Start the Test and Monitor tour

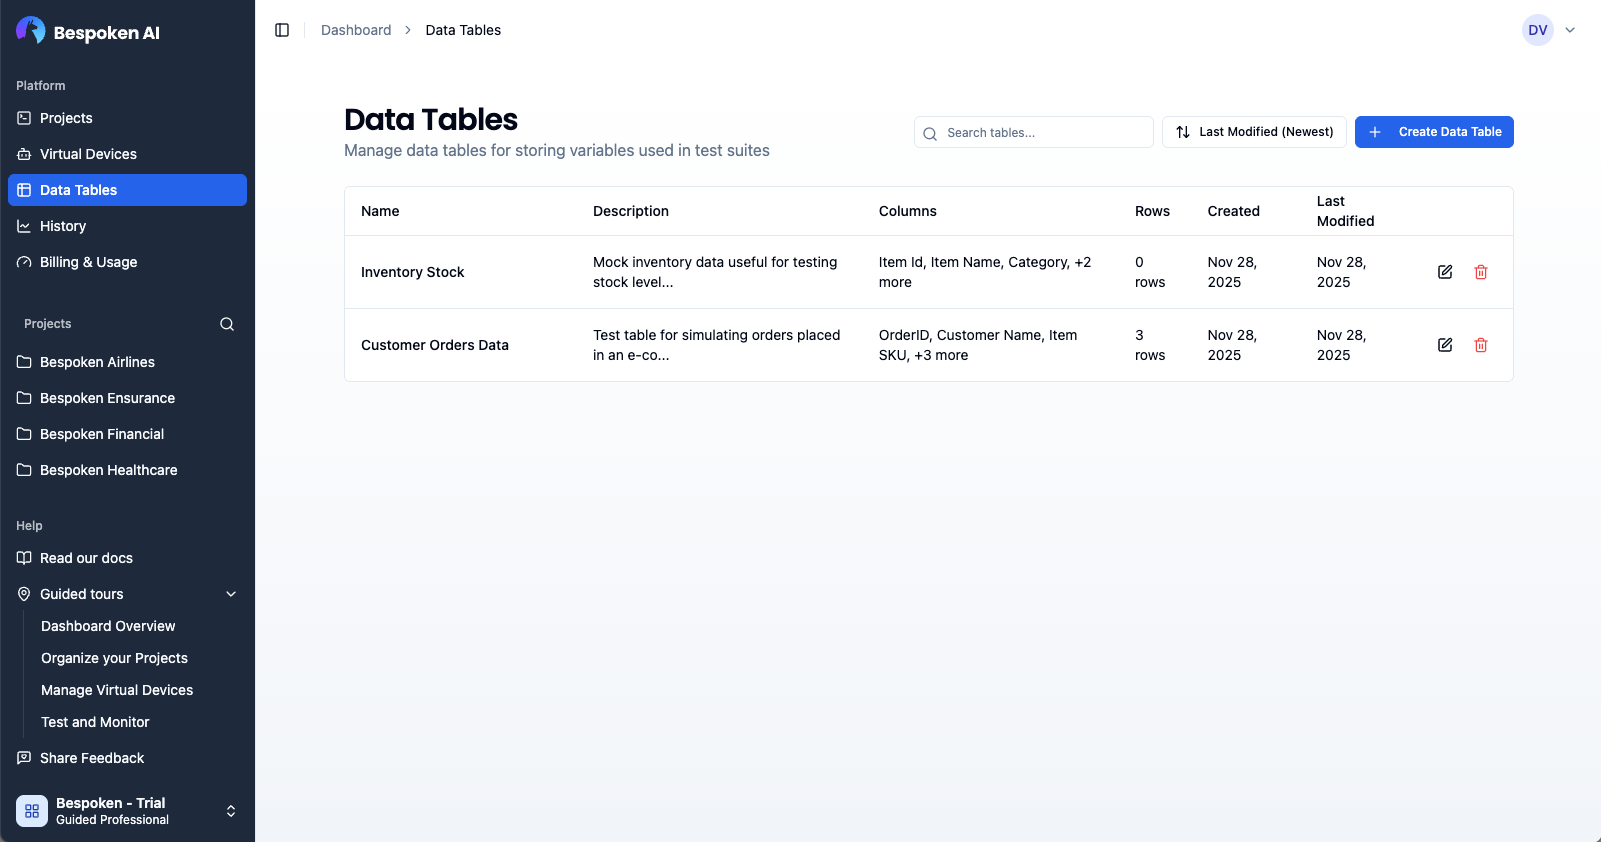point(95,722)
